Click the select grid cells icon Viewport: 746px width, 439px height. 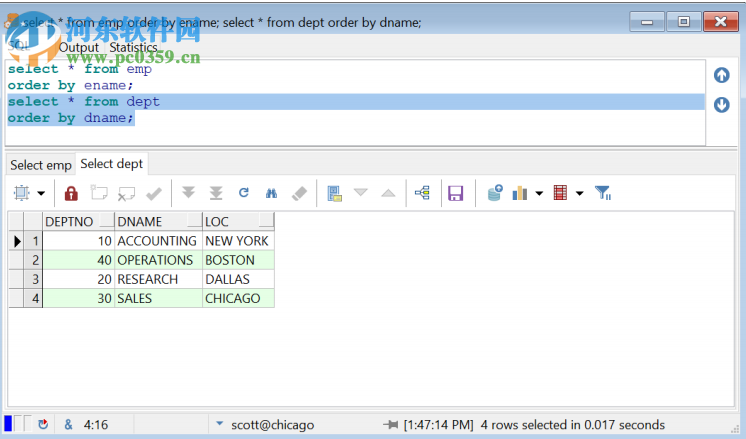pyautogui.click(x=21, y=193)
